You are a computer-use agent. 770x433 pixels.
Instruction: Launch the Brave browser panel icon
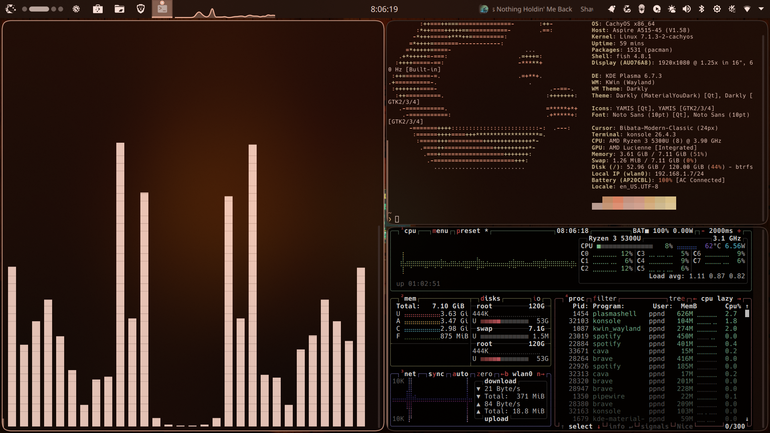point(141,9)
